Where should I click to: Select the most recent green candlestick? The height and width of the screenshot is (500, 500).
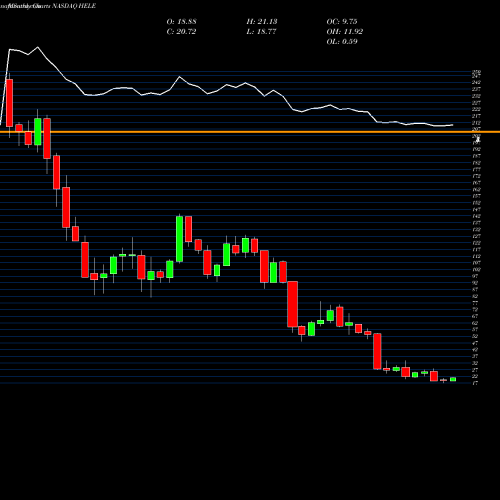coord(453,379)
